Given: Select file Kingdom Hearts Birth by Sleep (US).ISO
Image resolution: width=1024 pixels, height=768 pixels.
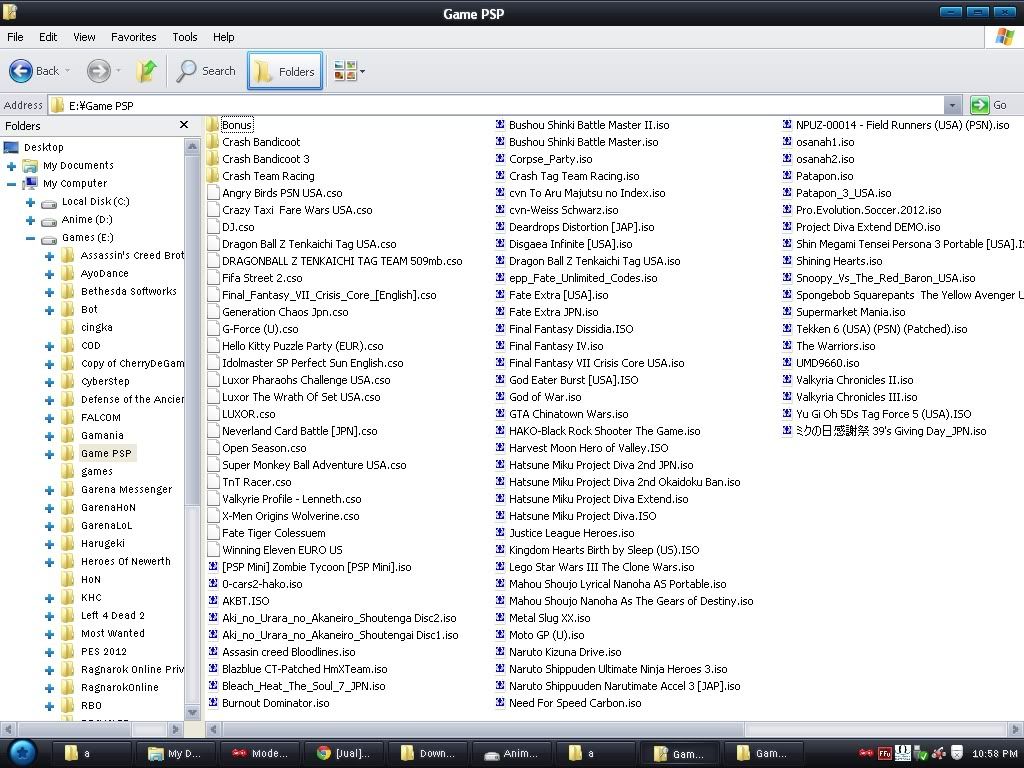Looking at the screenshot, I should [604, 549].
